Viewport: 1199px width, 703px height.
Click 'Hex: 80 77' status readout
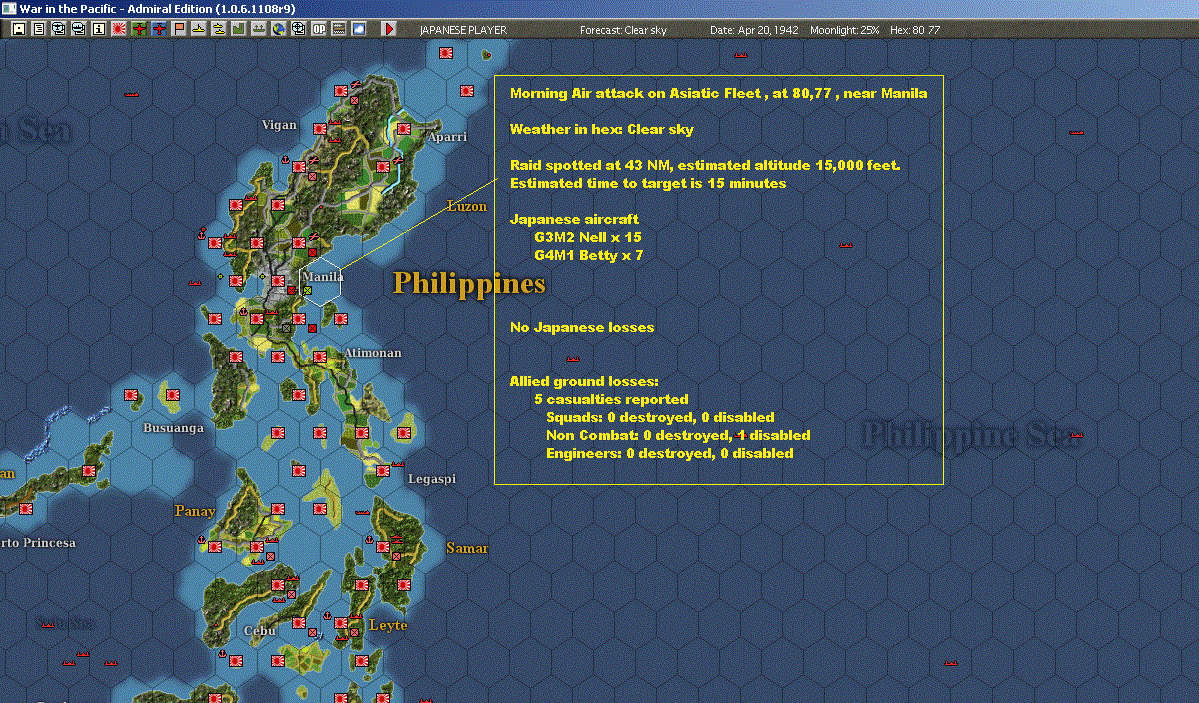pos(915,30)
